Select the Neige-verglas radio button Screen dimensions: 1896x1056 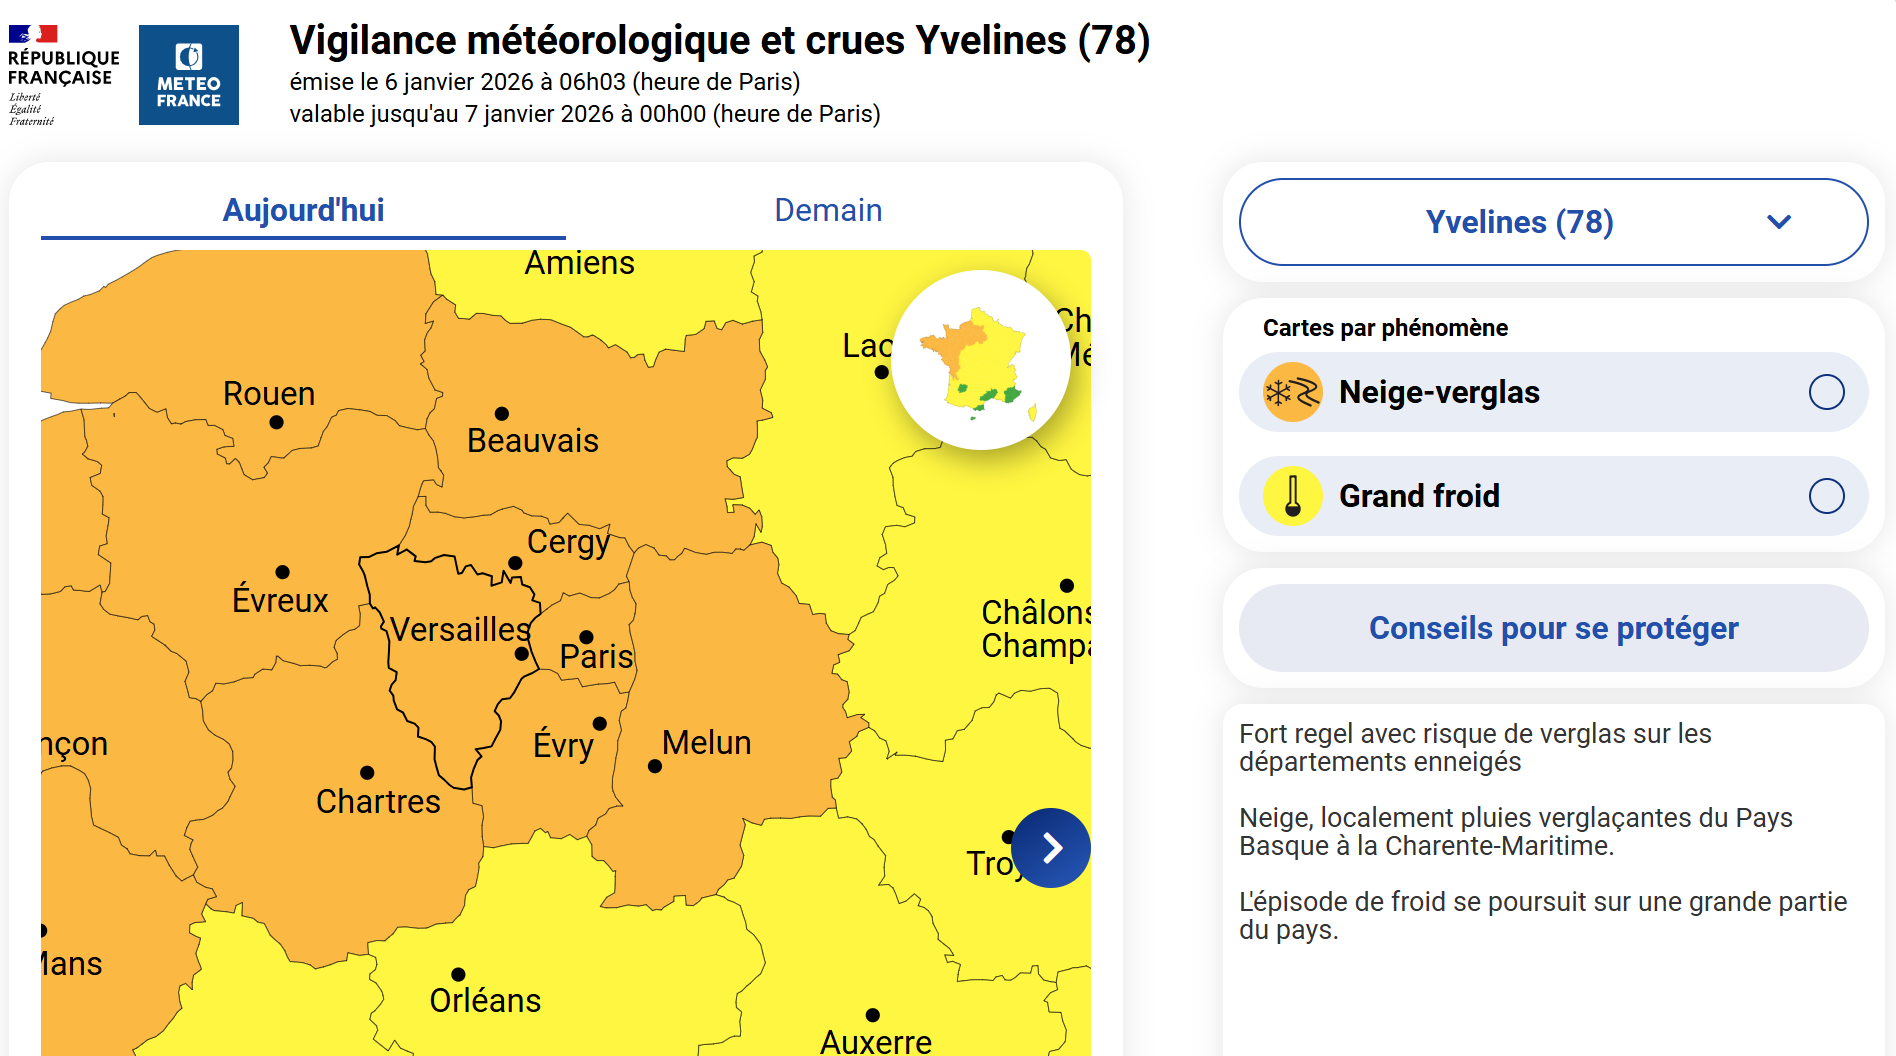1826,392
